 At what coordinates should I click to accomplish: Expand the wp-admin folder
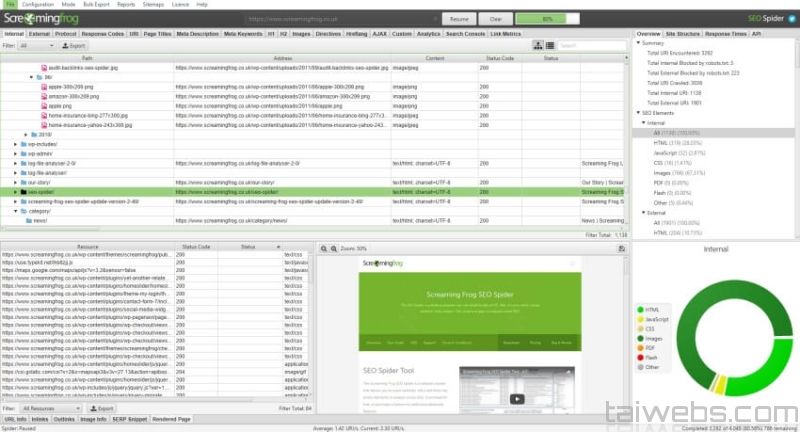click(x=15, y=154)
